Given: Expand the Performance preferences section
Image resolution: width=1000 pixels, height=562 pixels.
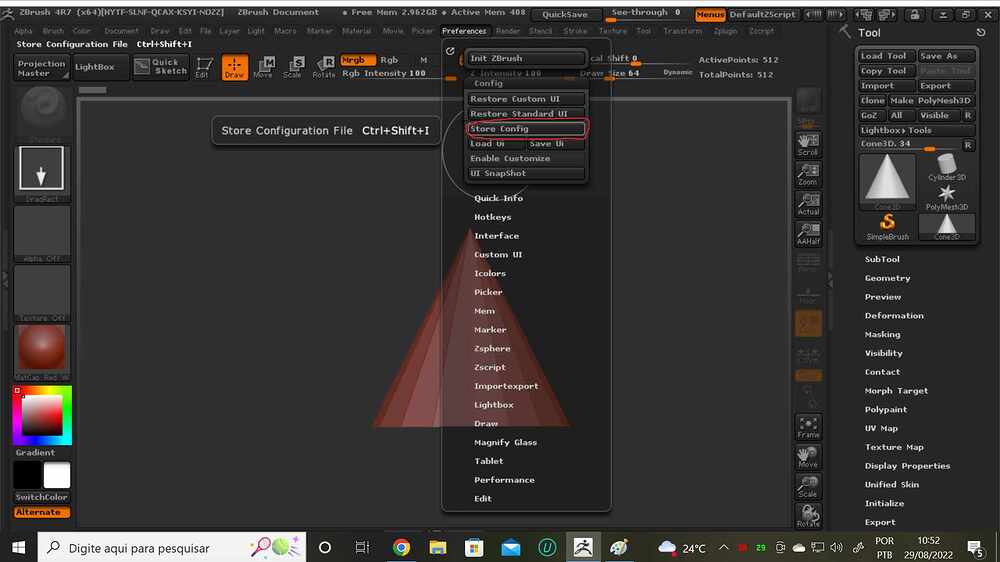Looking at the screenshot, I should click(504, 480).
